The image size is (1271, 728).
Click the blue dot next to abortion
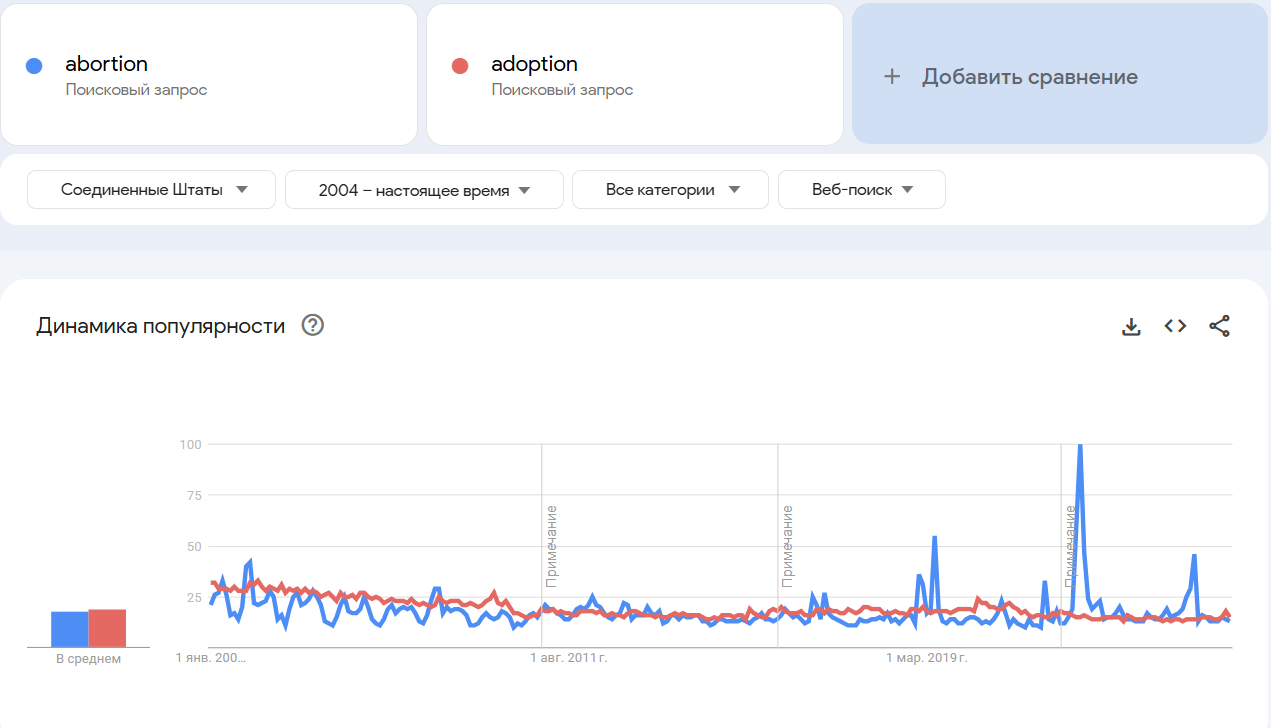(34, 66)
